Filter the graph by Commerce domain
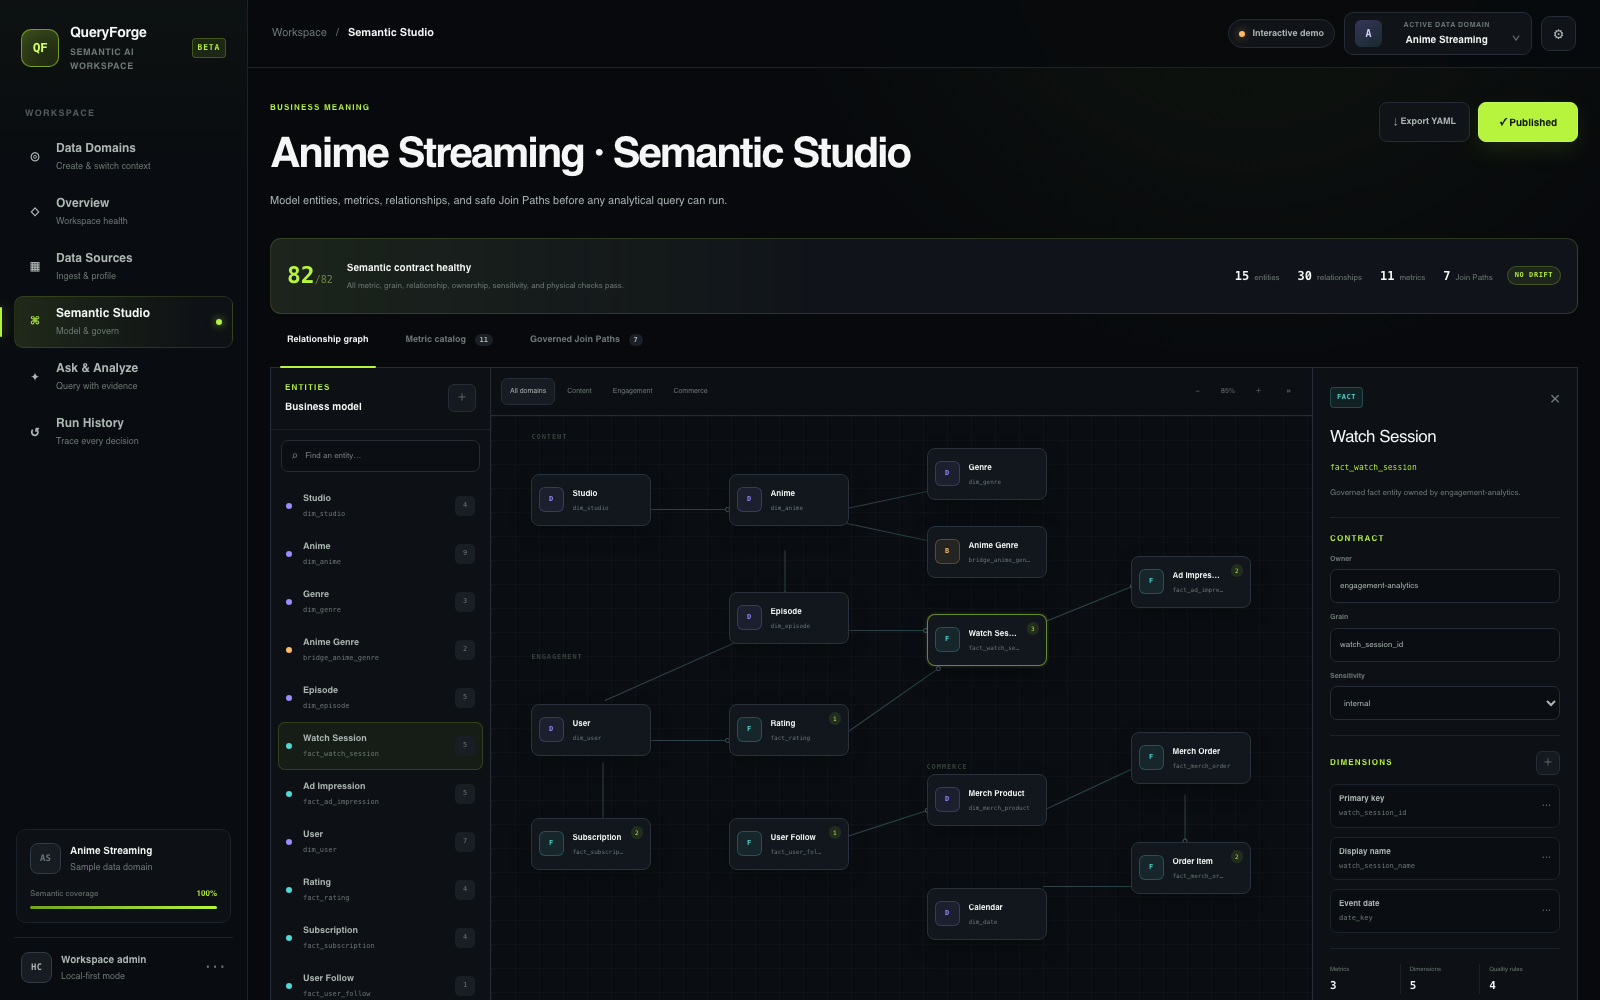 tap(690, 391)
